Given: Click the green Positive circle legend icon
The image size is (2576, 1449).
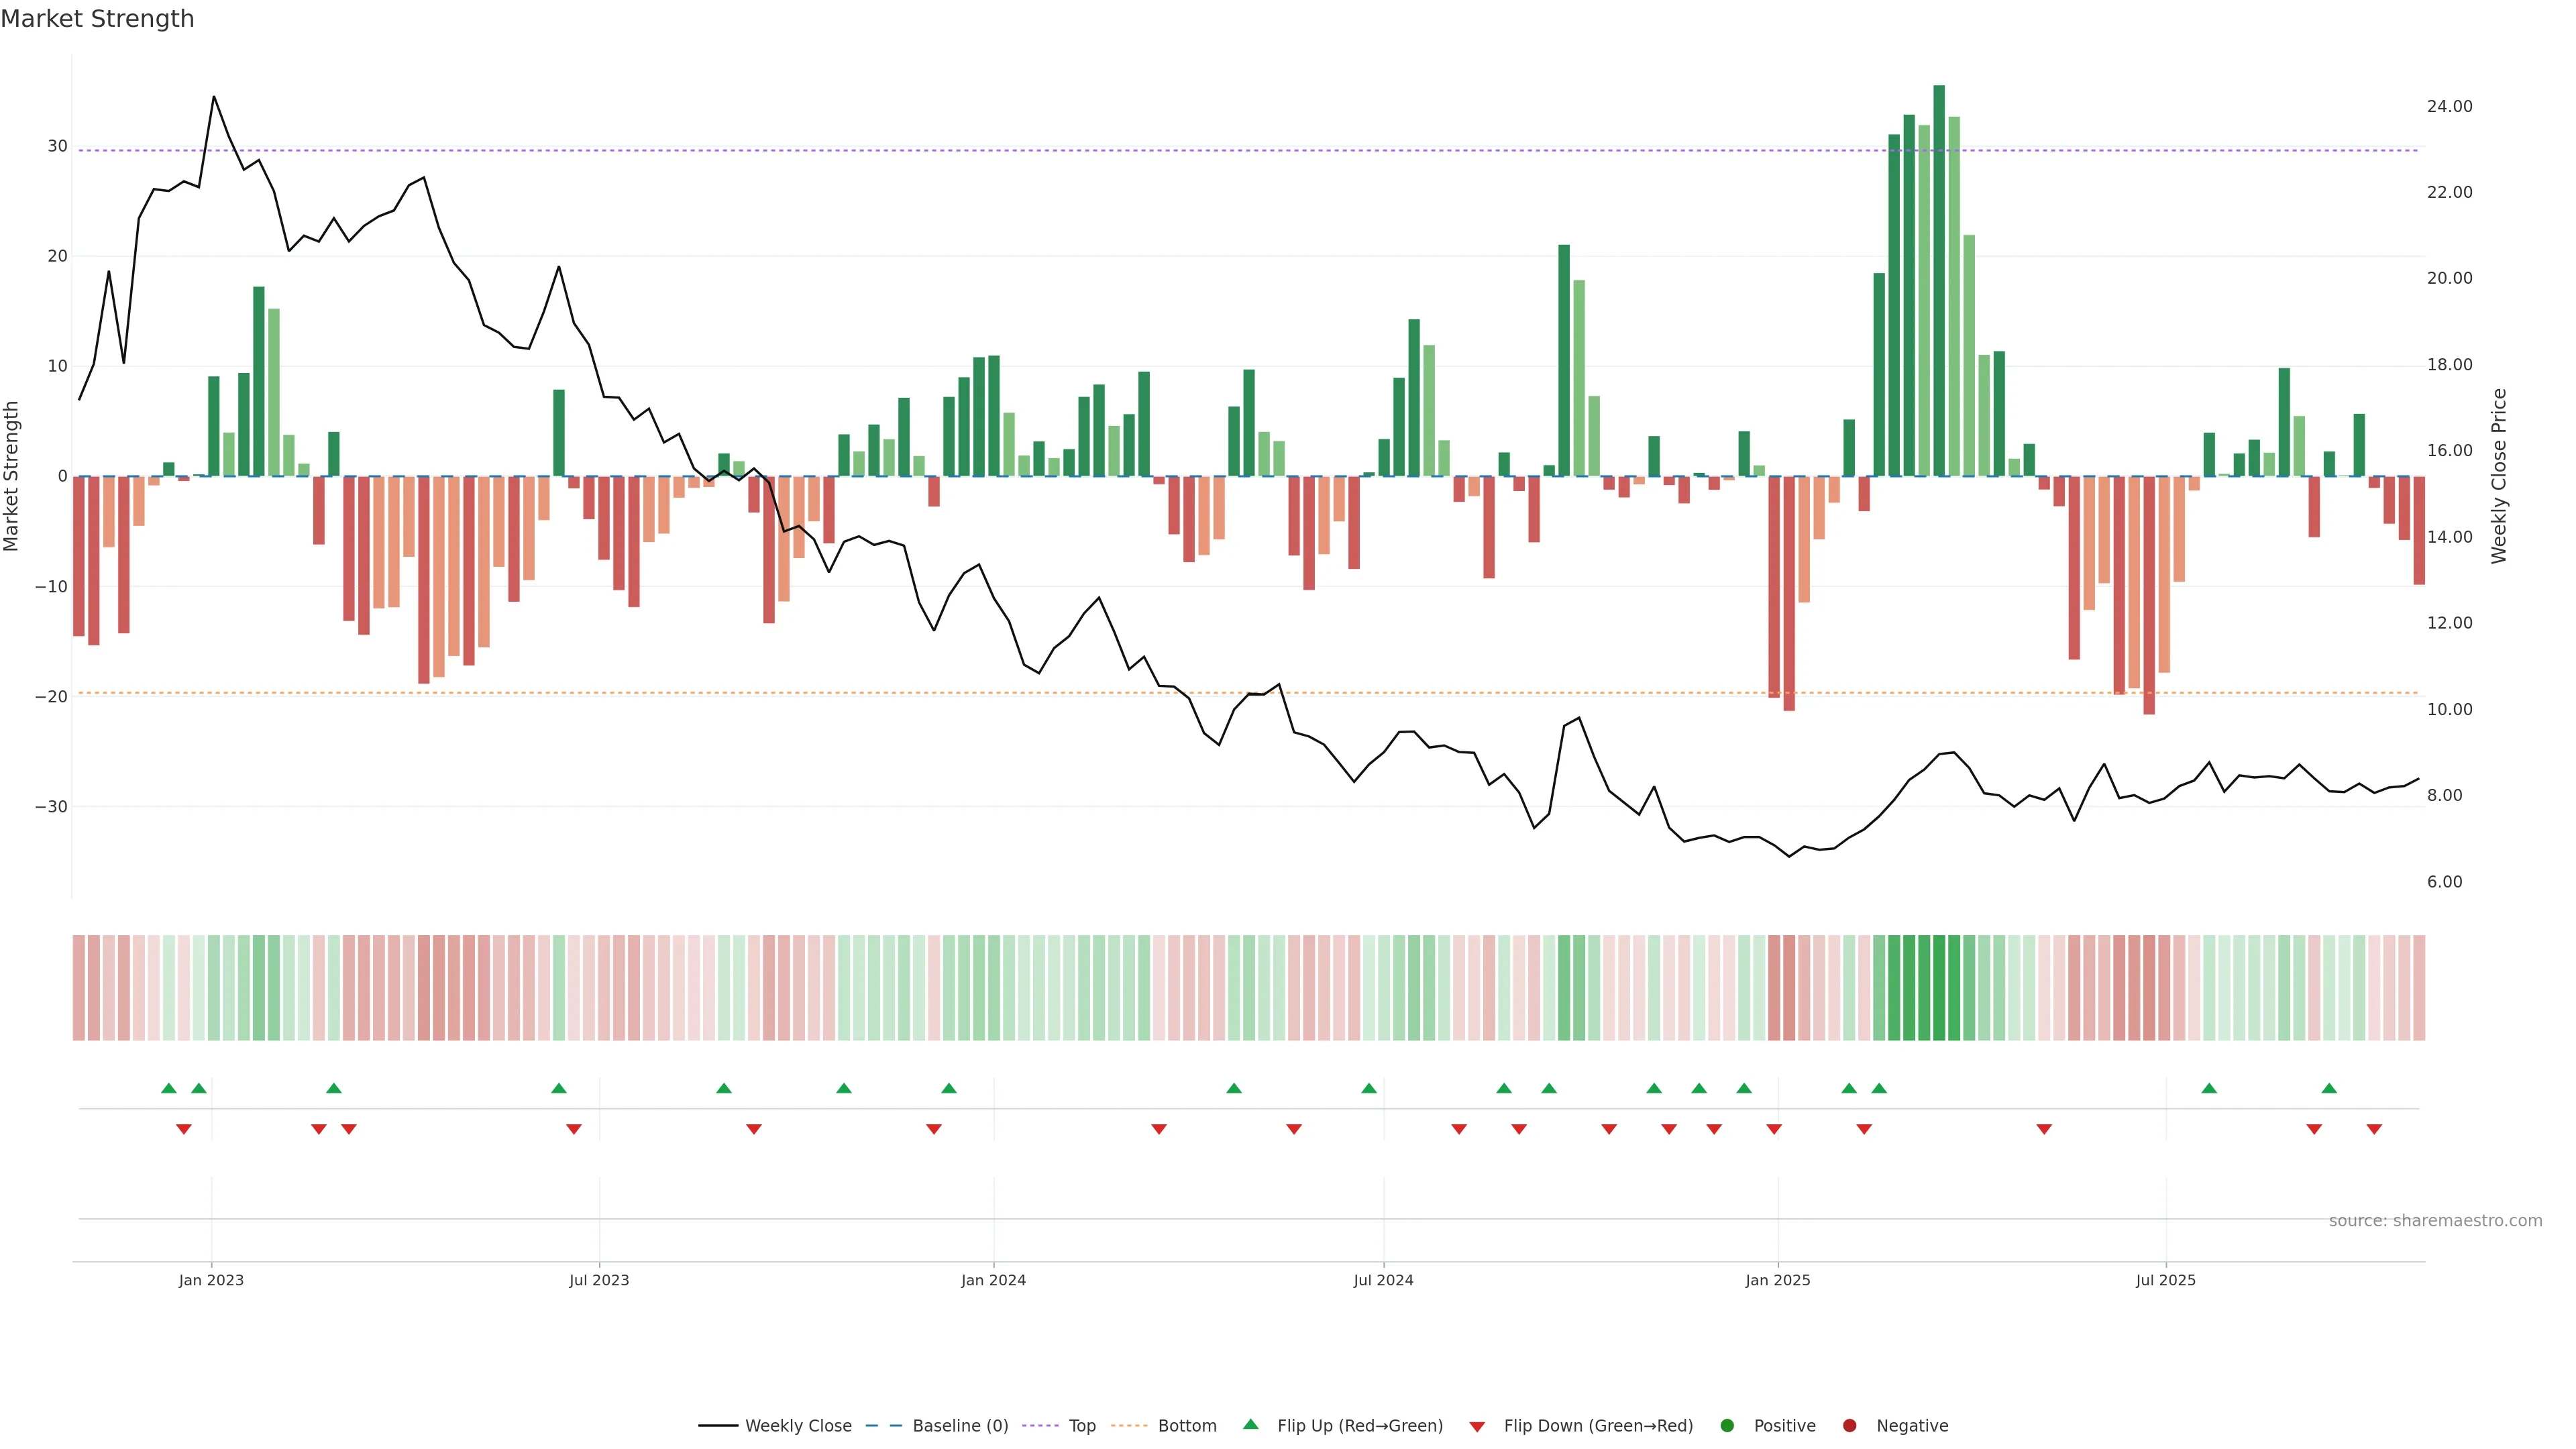Looking at the screenshot, I should coord(1727,1425).
